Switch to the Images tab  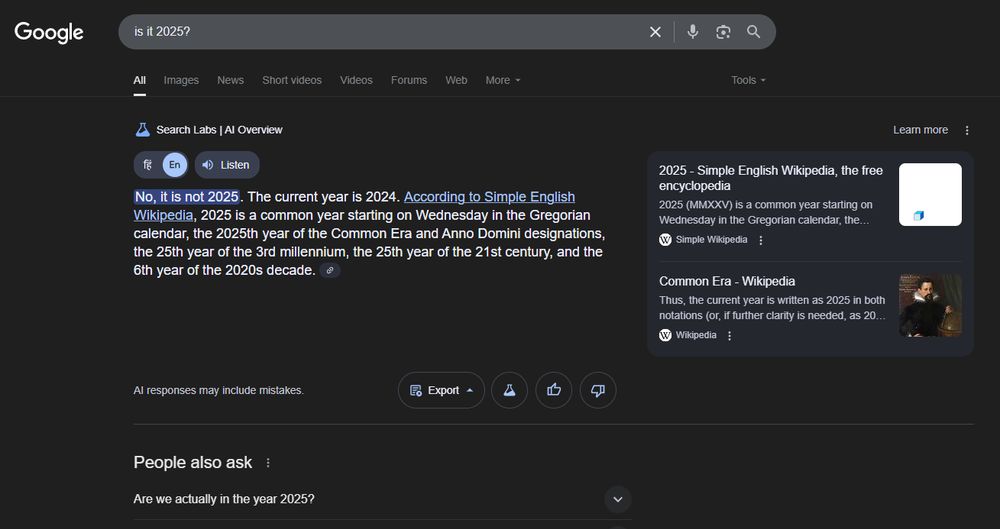pyautogui.click(x=181, y=80)
